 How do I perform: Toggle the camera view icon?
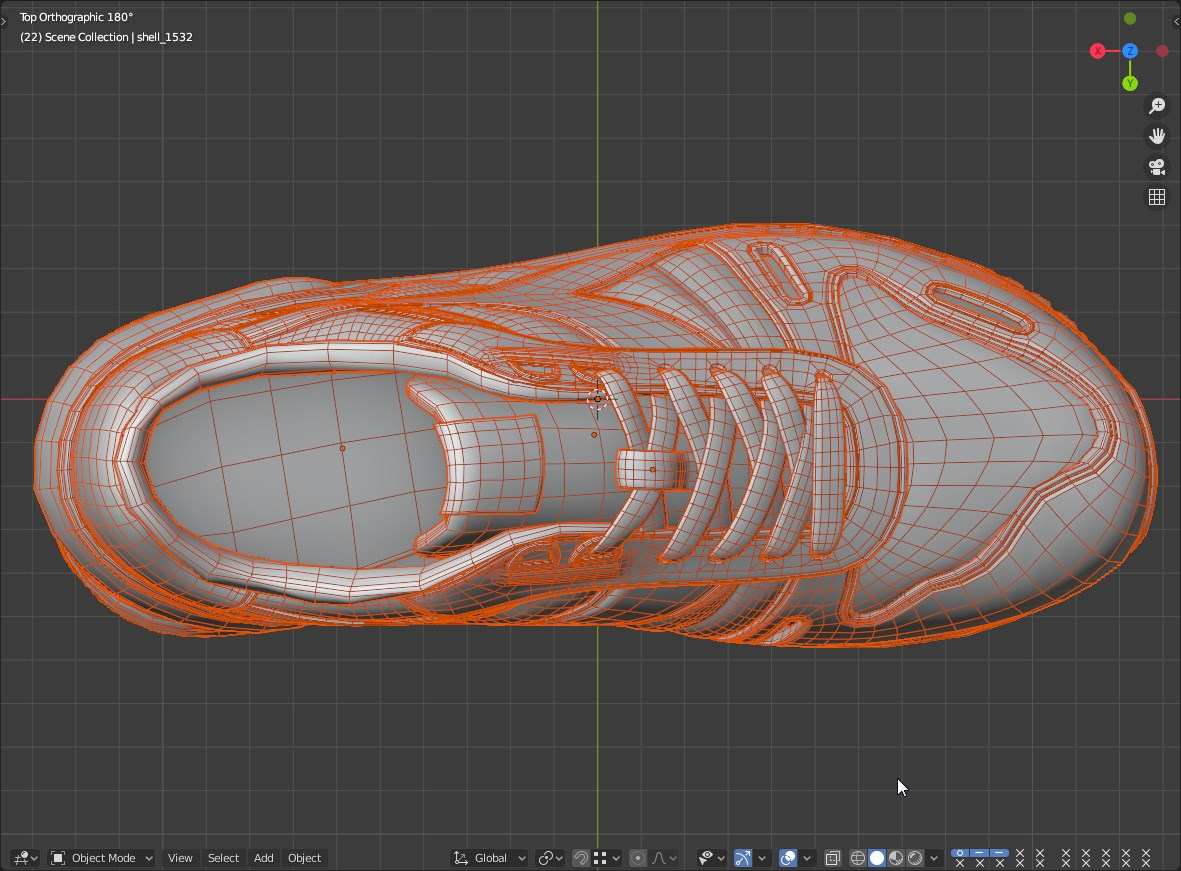[1157, 167]
